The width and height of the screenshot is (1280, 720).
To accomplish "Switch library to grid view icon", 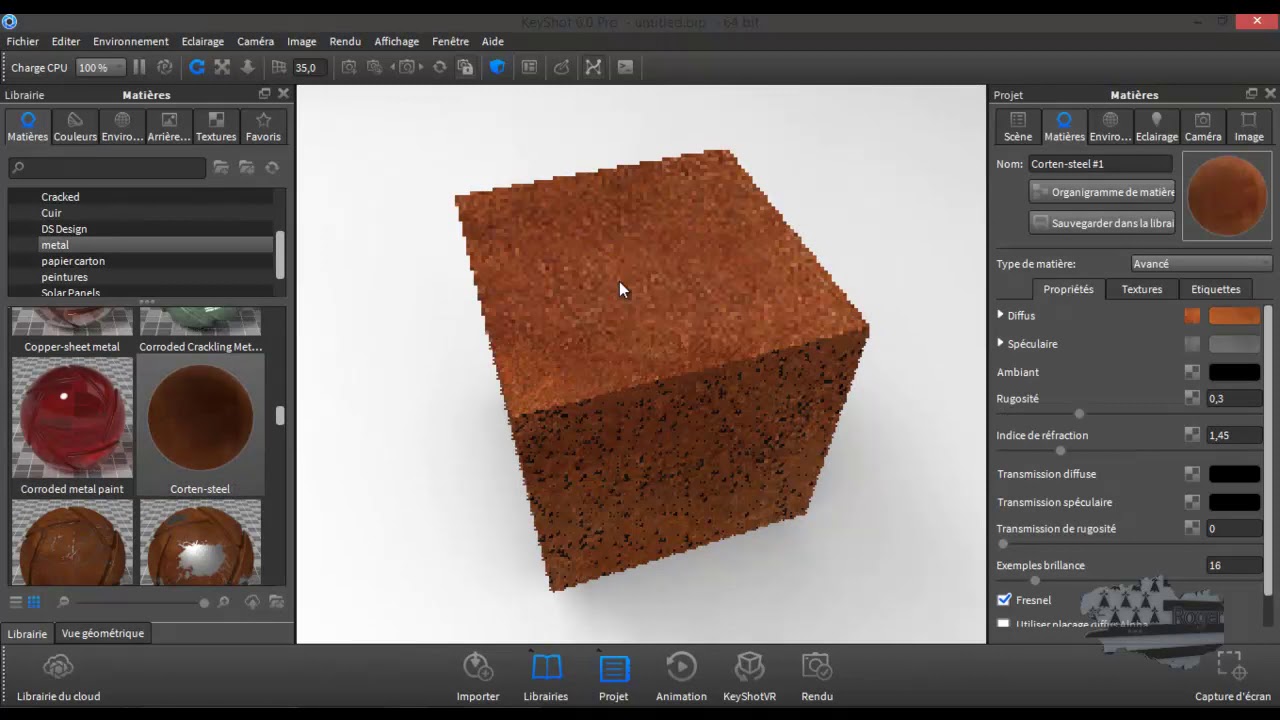I will tap(34, 602).
